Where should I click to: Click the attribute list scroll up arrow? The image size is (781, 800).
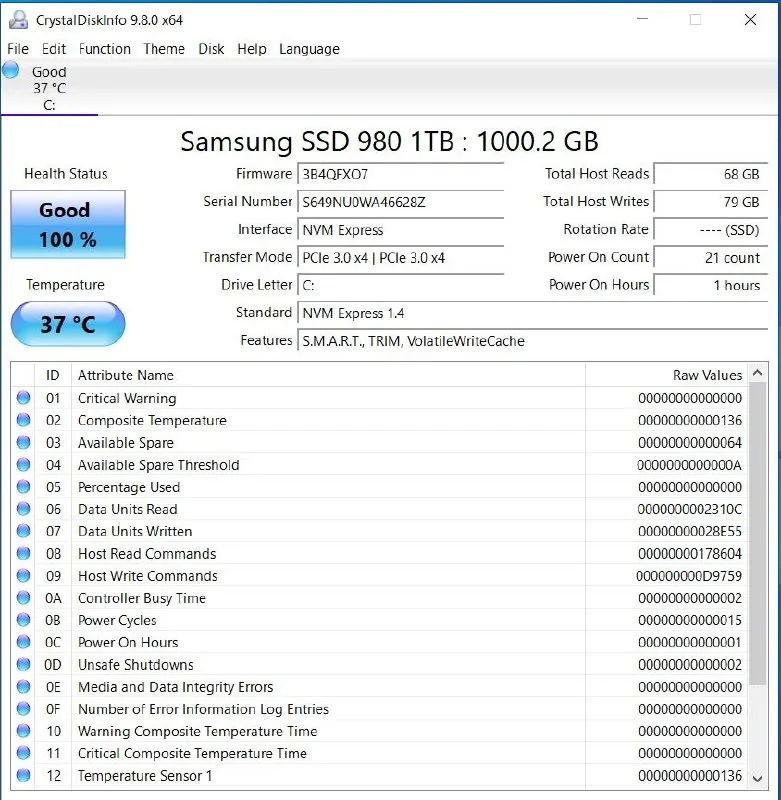coord(758,373)
